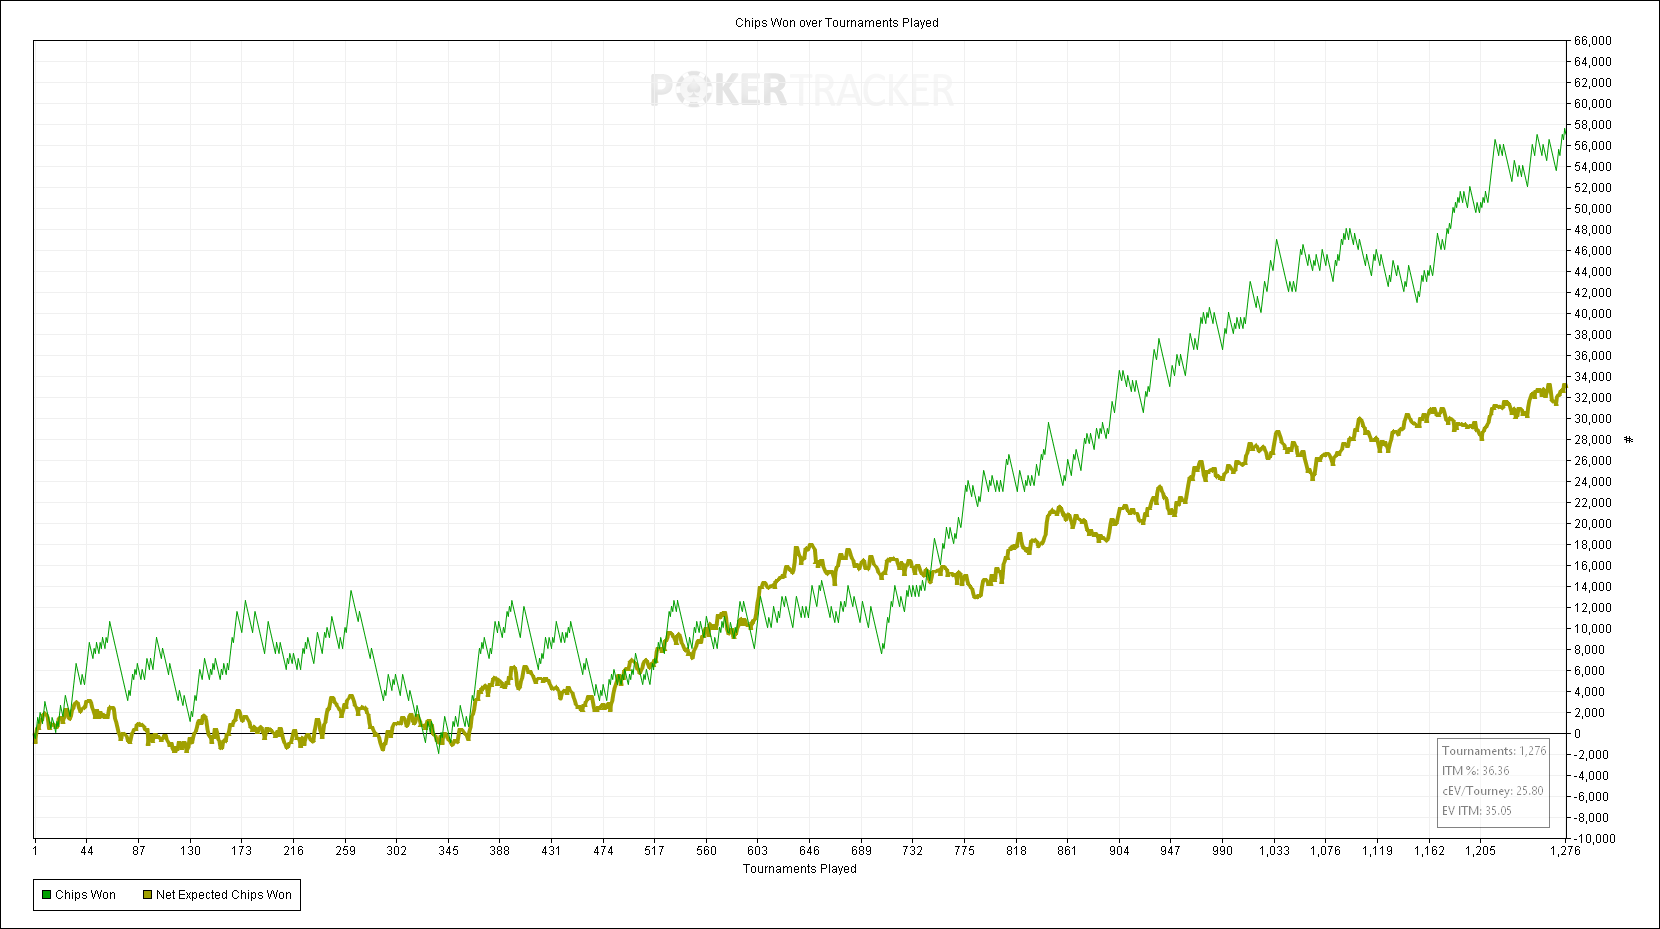Viewport: 1660px width, 929px height.
Task: Click the Tournaments Played x-axis label
Action: pyautogui.click(x=799, y=869)
